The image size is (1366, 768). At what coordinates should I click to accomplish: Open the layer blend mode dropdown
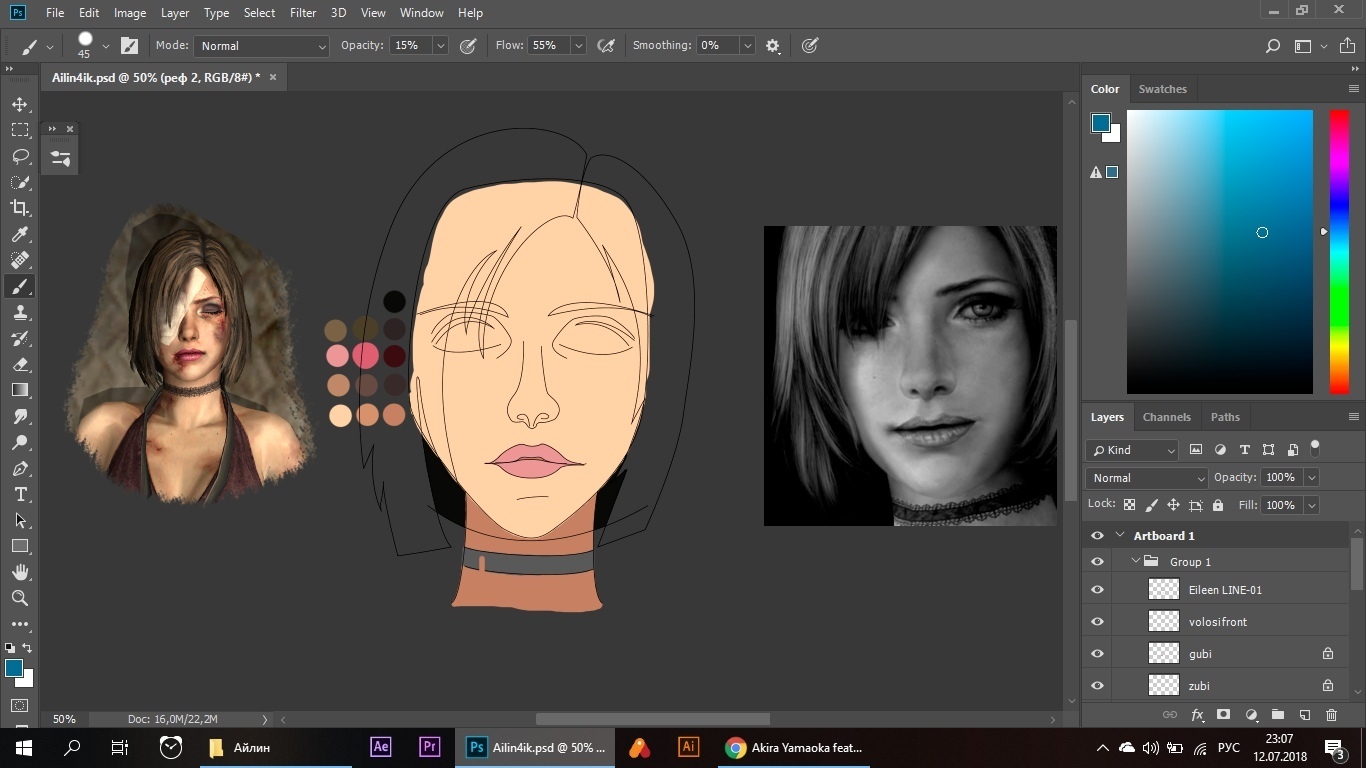(1147, 478)
